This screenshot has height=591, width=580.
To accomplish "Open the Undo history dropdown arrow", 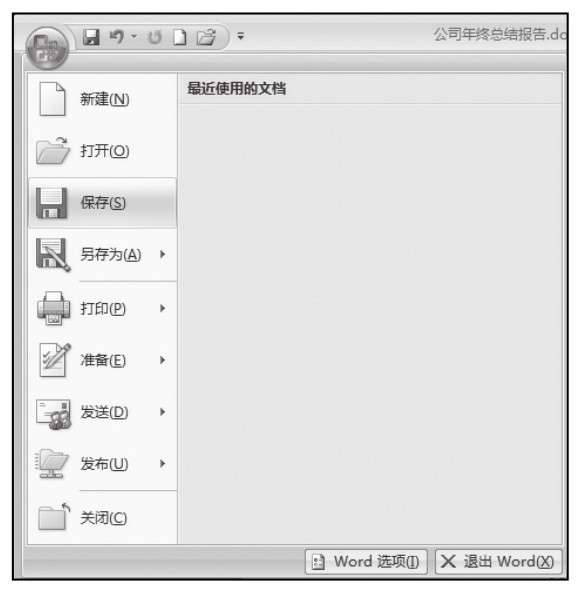I will pyautogui.click(x=133, y=37).
